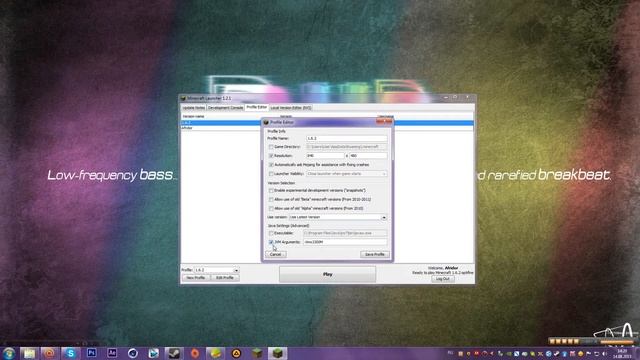Open the Profile dropdown in launcher
The image size is (640, 360).
[216, 270]
